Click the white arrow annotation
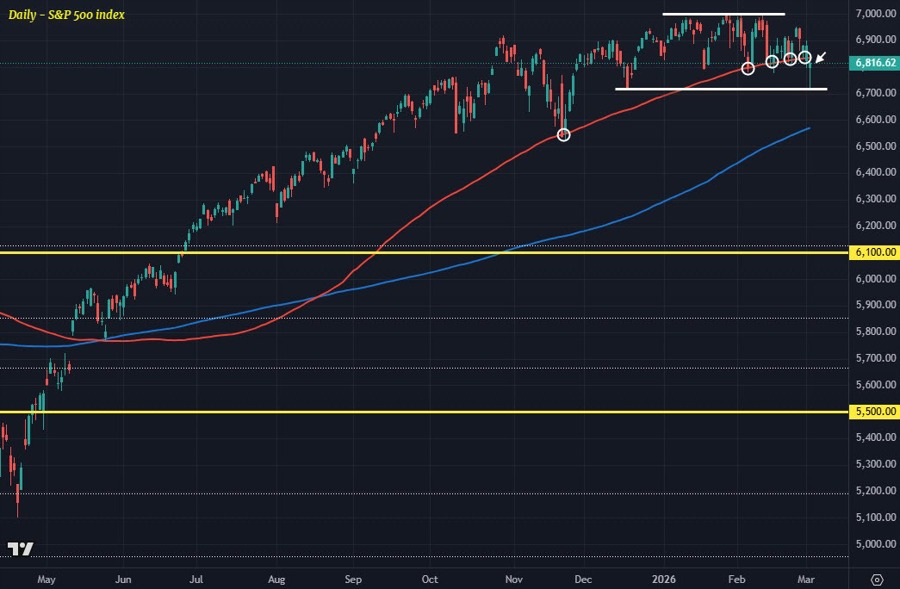The image size is (900, 589). [821, 57]
